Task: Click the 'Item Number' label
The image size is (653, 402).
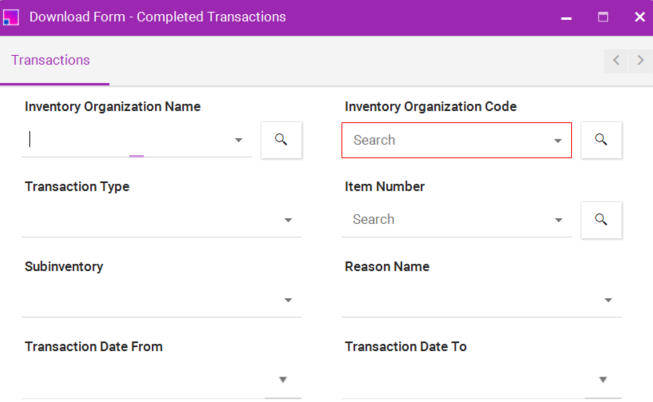Action: point(384,187)
